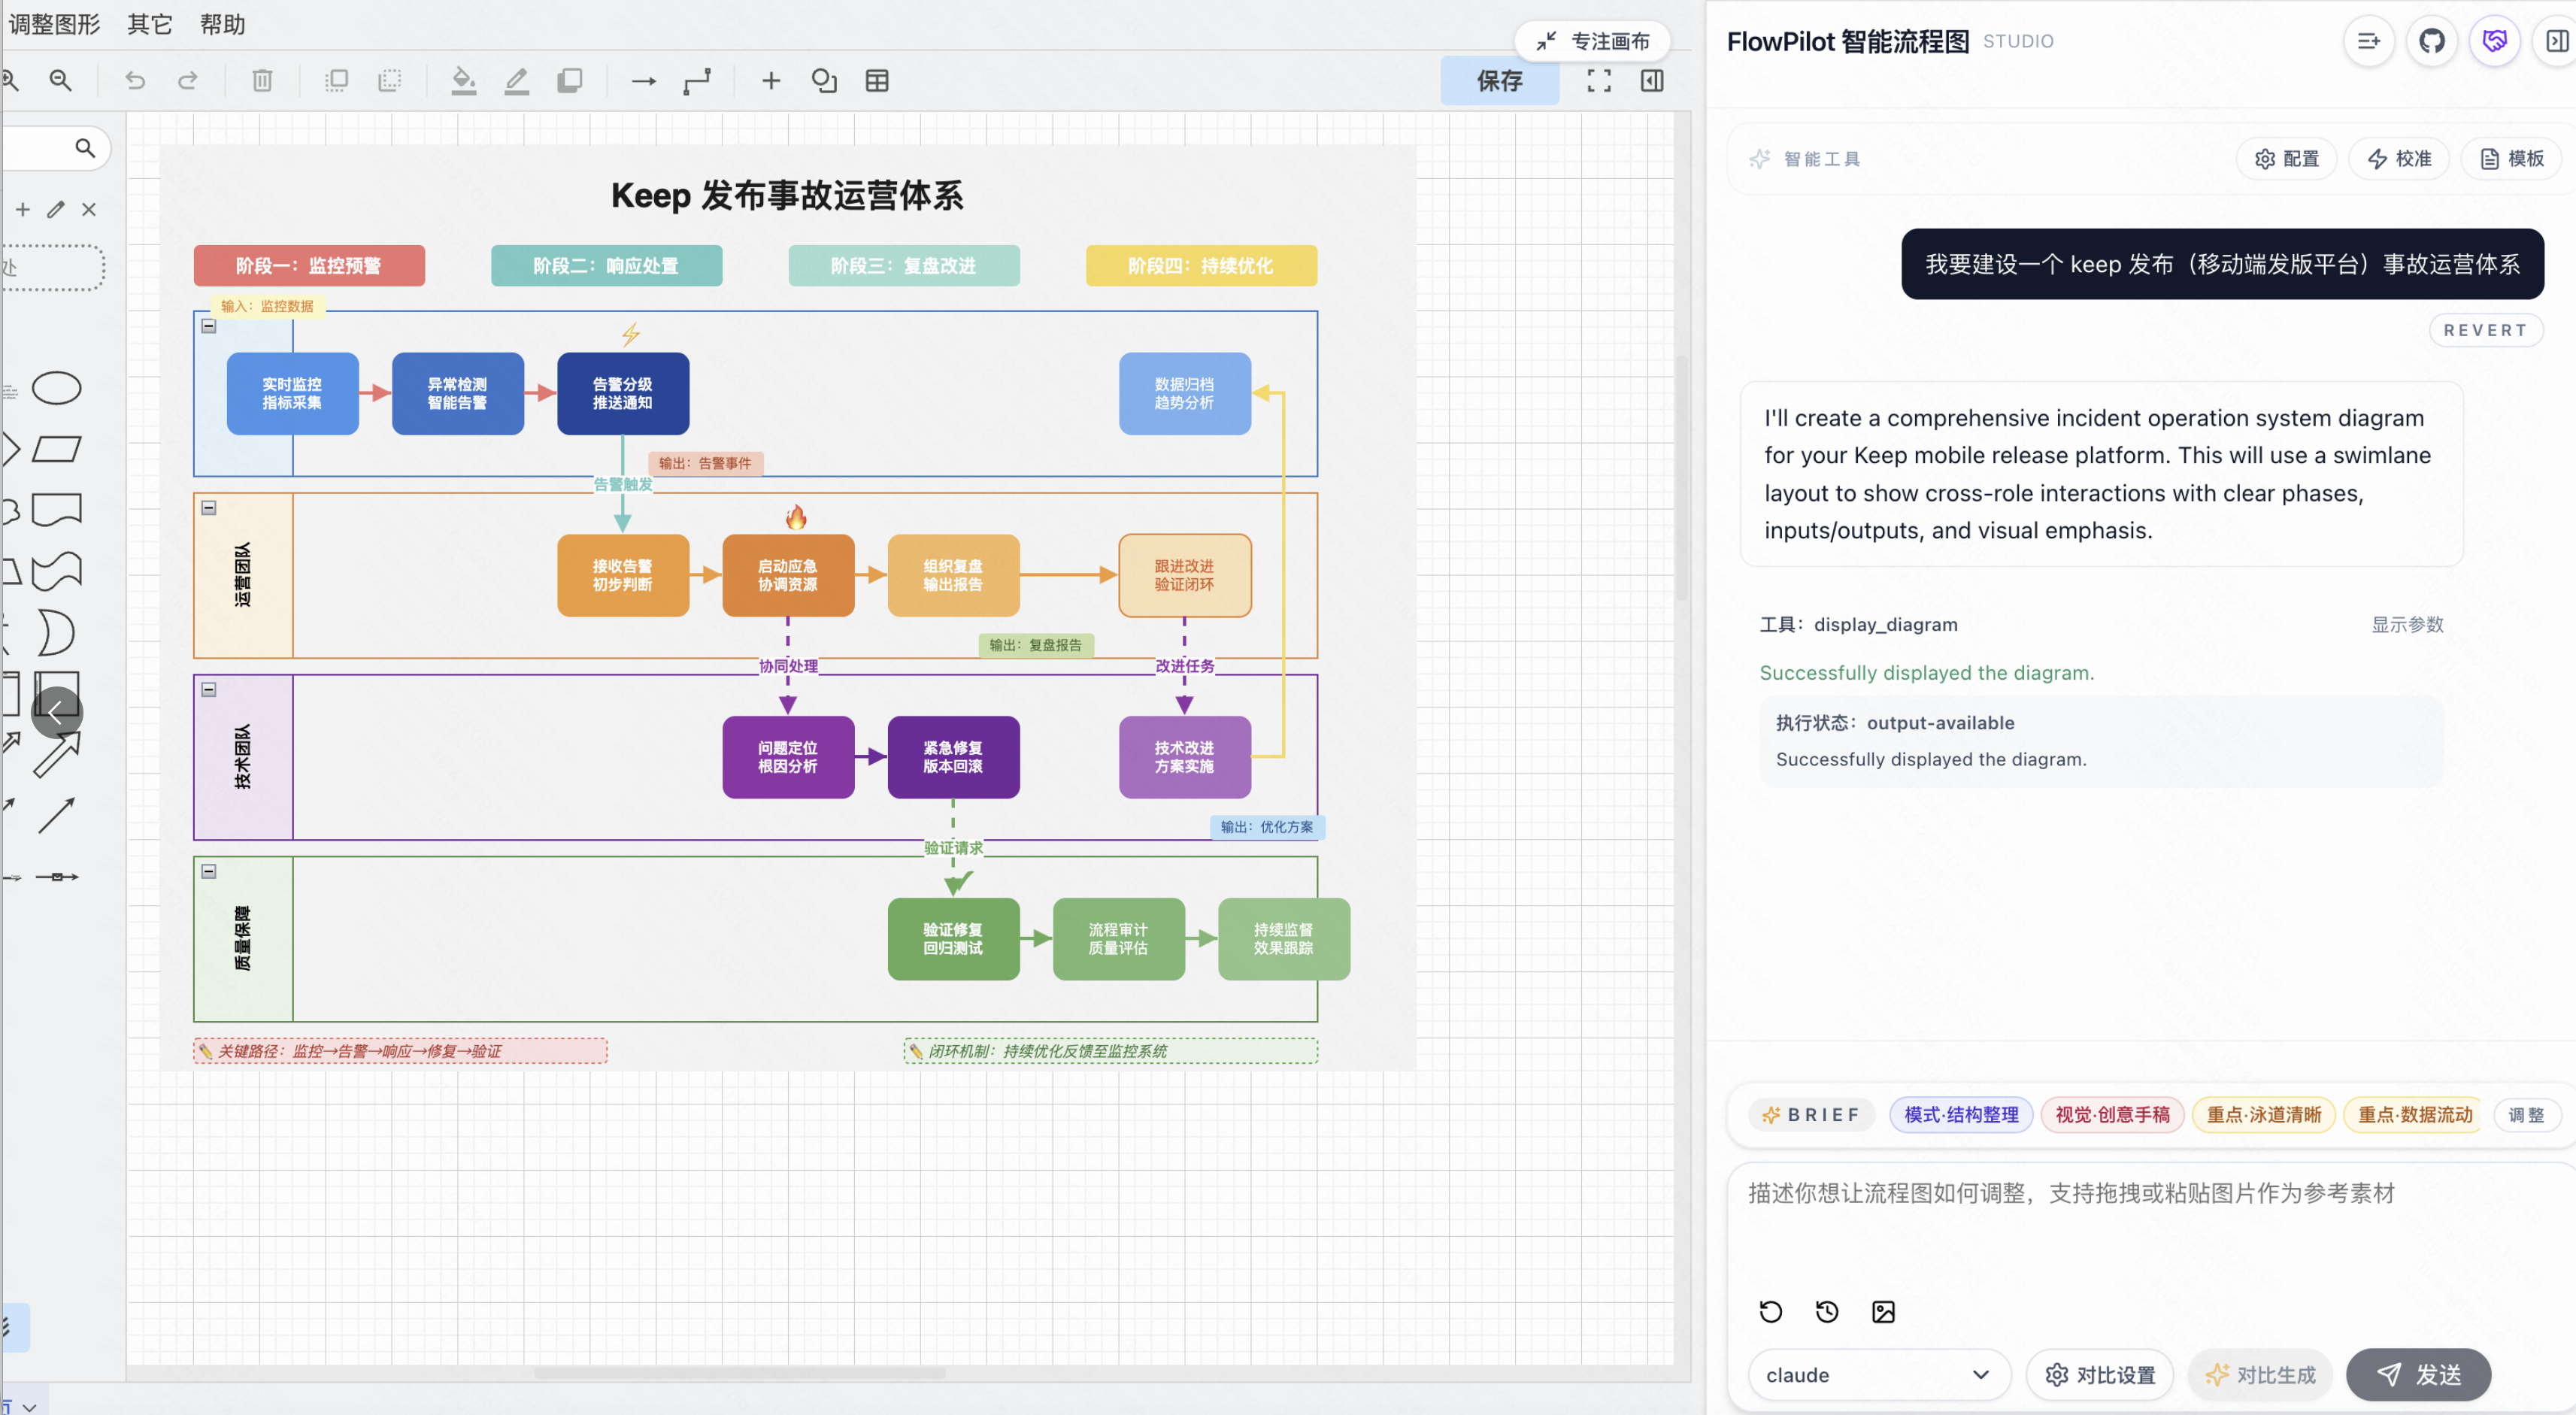Click the delete trash icon
The width and height of the screenshot is (2576, 1415).
coord(262,80)
